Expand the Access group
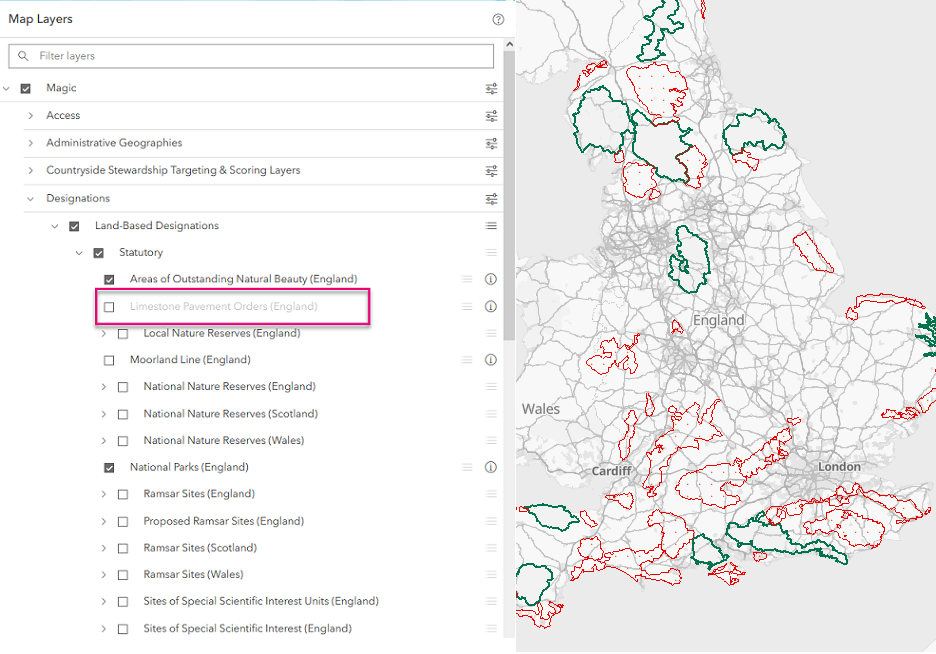936x654 pixels. 30,116
